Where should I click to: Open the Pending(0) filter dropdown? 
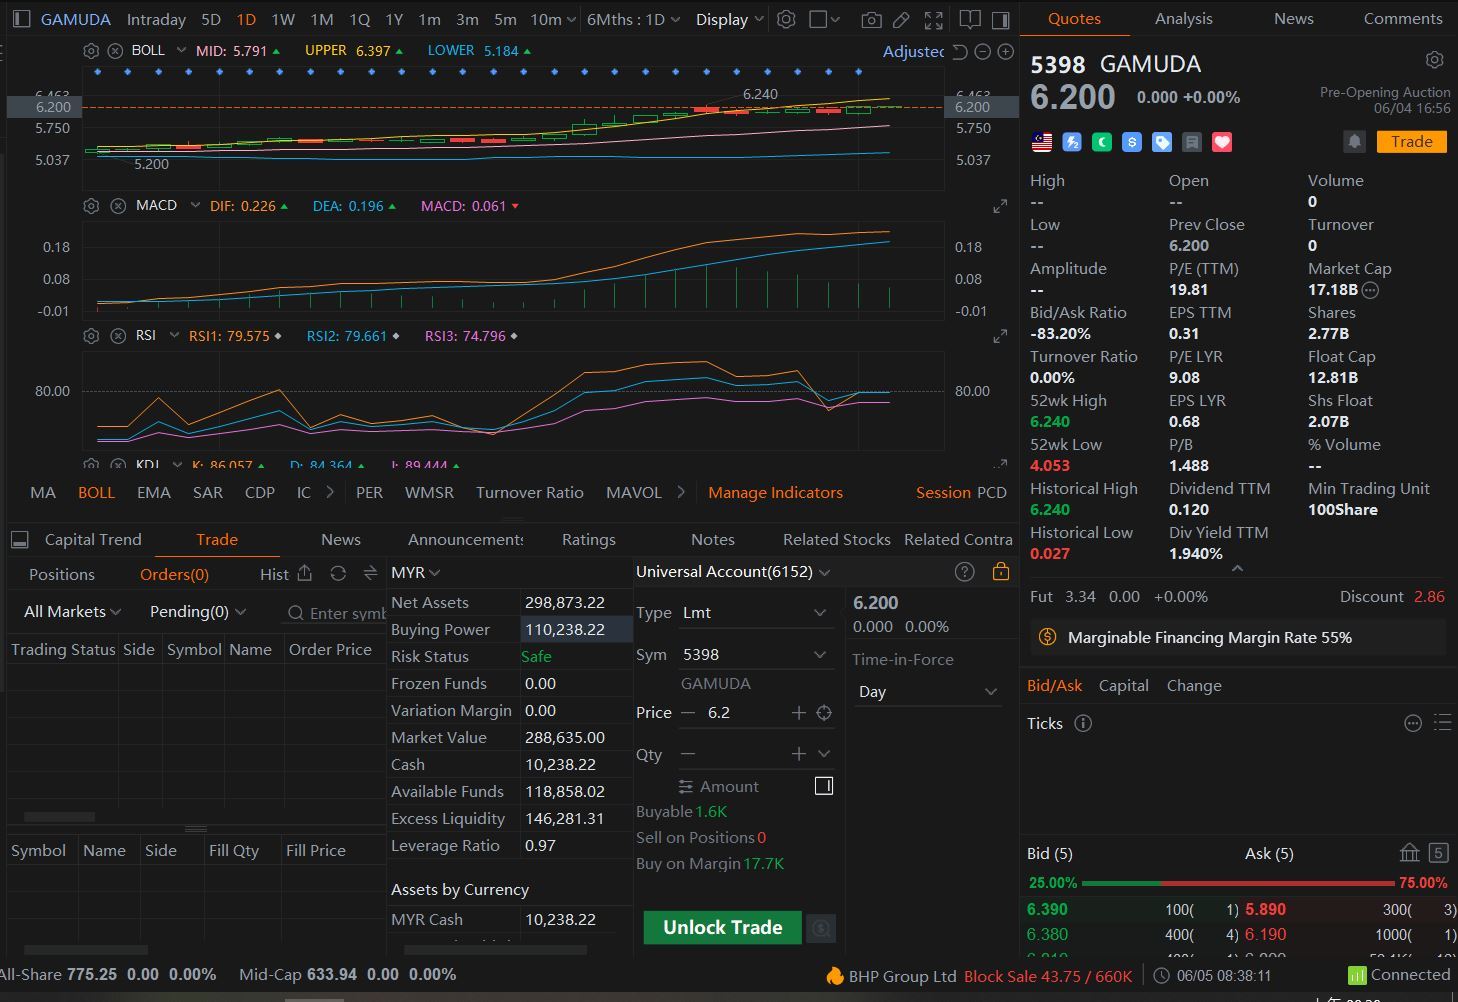pyautogui.click(x=197, y=611)
